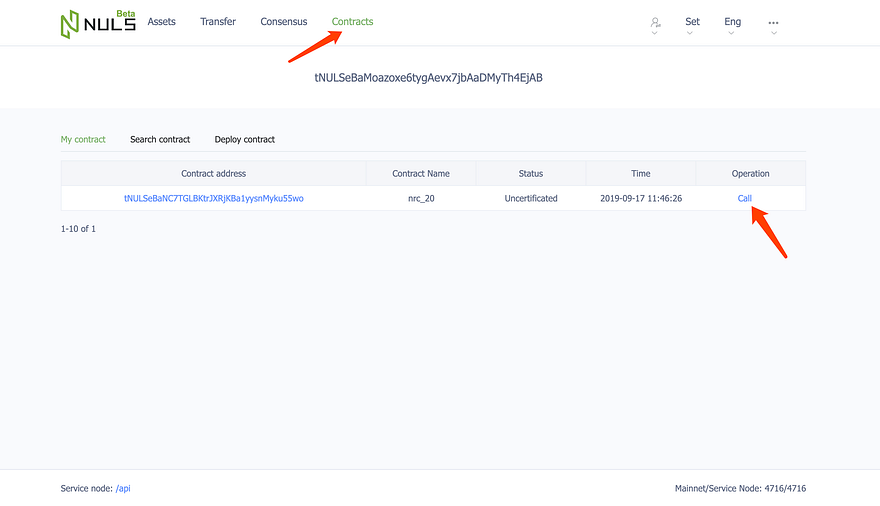Expand the Eng language dropdown
The height and width of the screenshot is (506, 880).
[732, 22]
